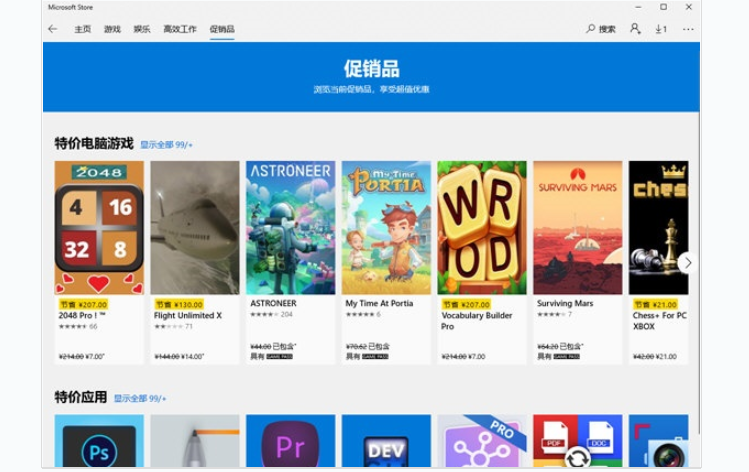Open the three-dots more menu
This screenshot has height=472, width=749.
tap(688, 29)
